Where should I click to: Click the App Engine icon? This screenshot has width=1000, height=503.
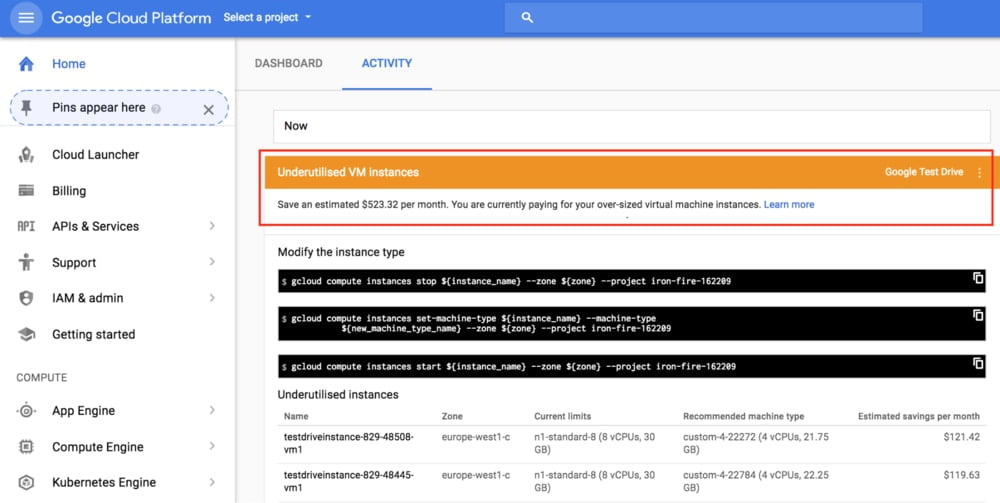coord(26,411)
